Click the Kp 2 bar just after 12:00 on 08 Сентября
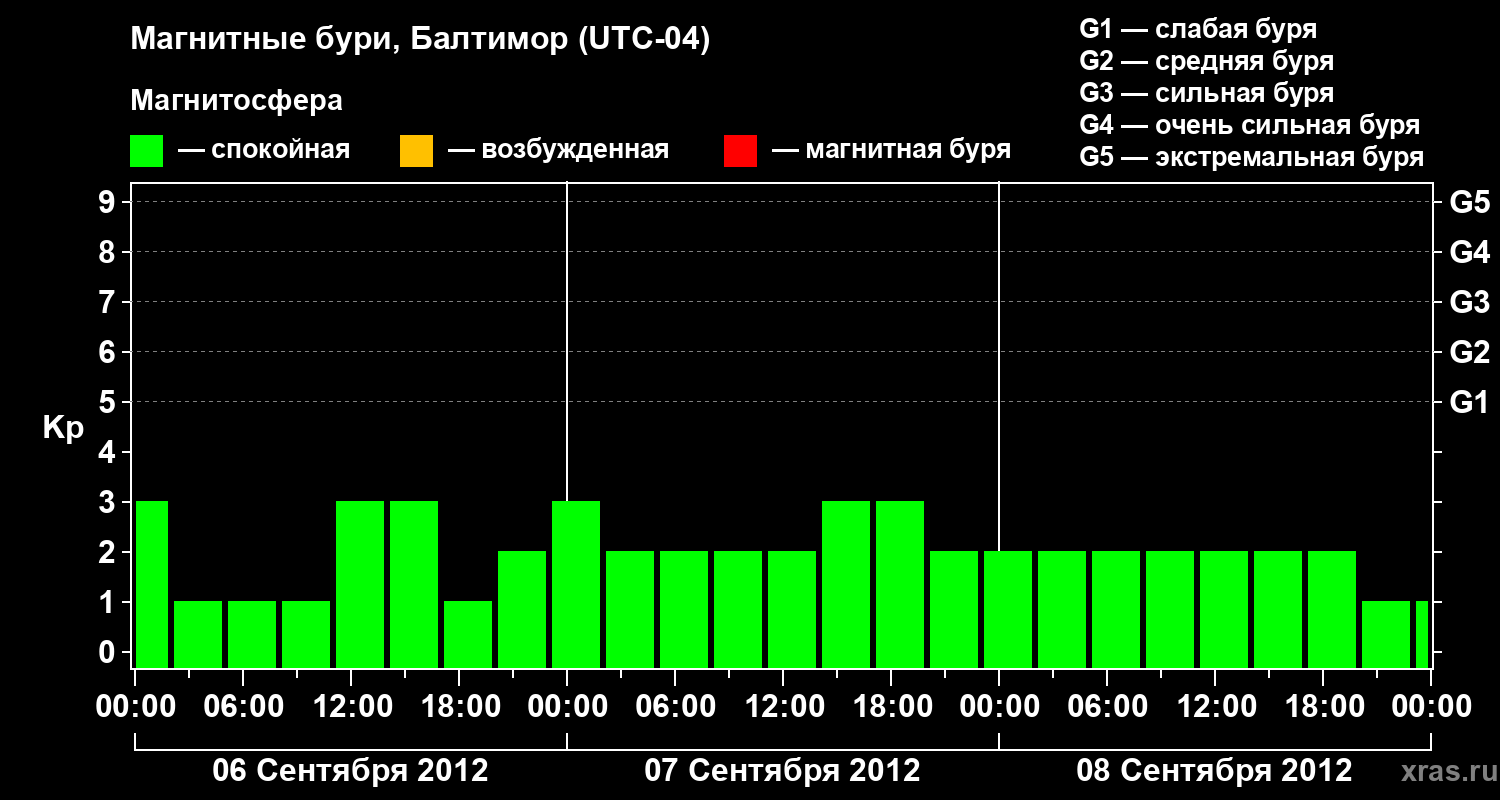 point(1224,609)
